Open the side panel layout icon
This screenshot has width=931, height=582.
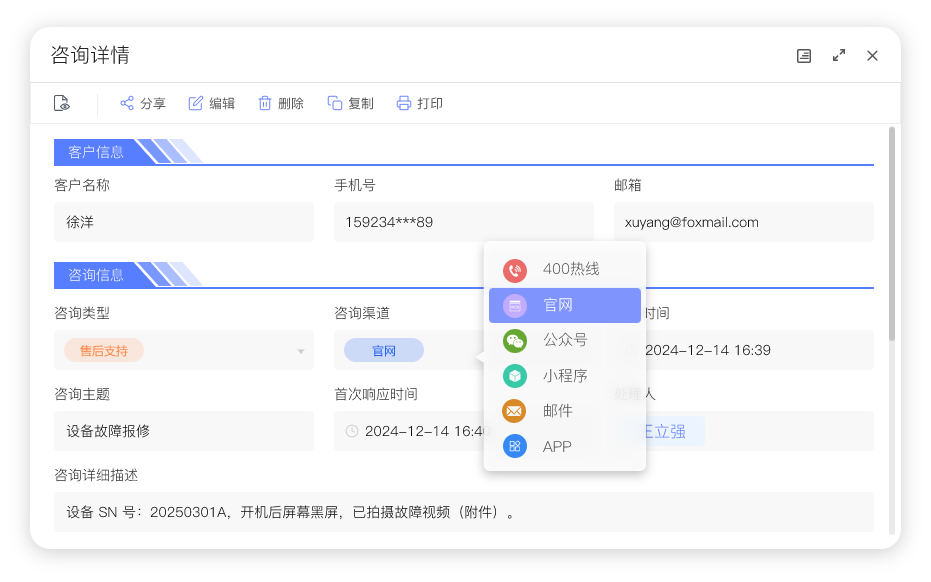click(x=804, y=56)
